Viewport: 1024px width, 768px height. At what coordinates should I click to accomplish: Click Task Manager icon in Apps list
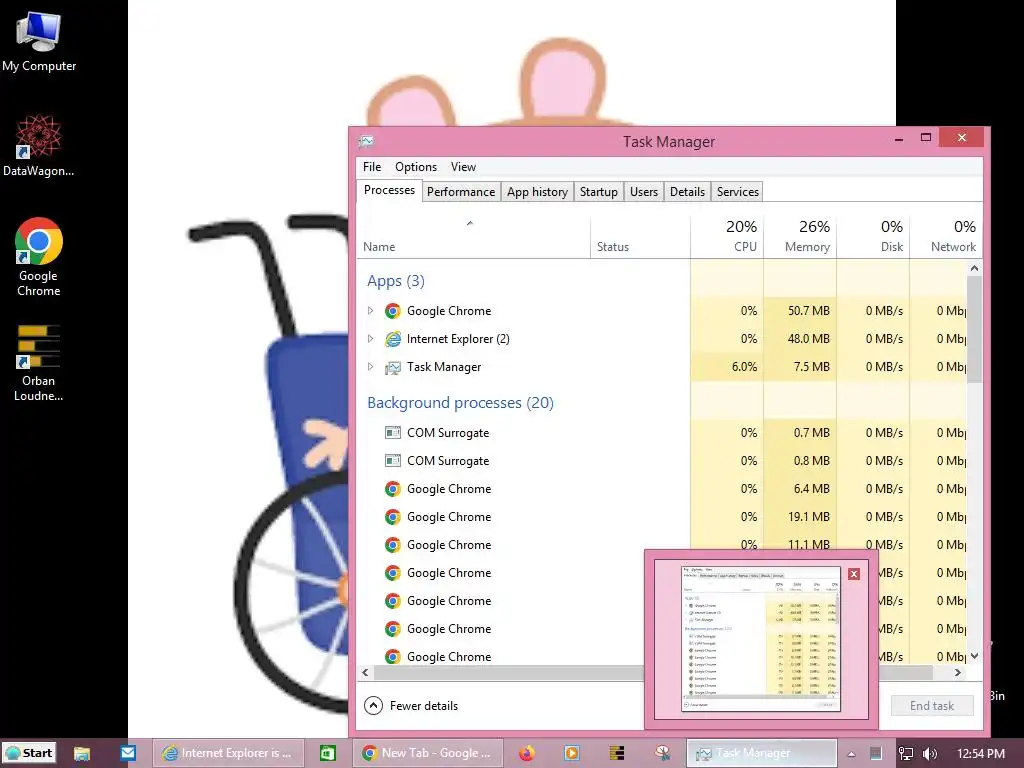point(392,367)
